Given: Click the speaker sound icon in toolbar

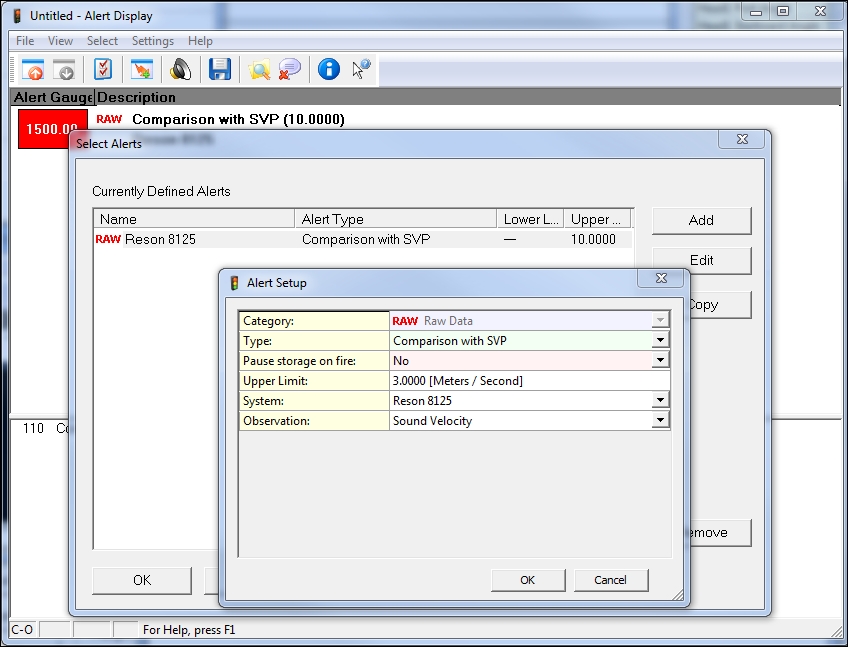Looking at the screenshot, I should [x=180, y=70].
